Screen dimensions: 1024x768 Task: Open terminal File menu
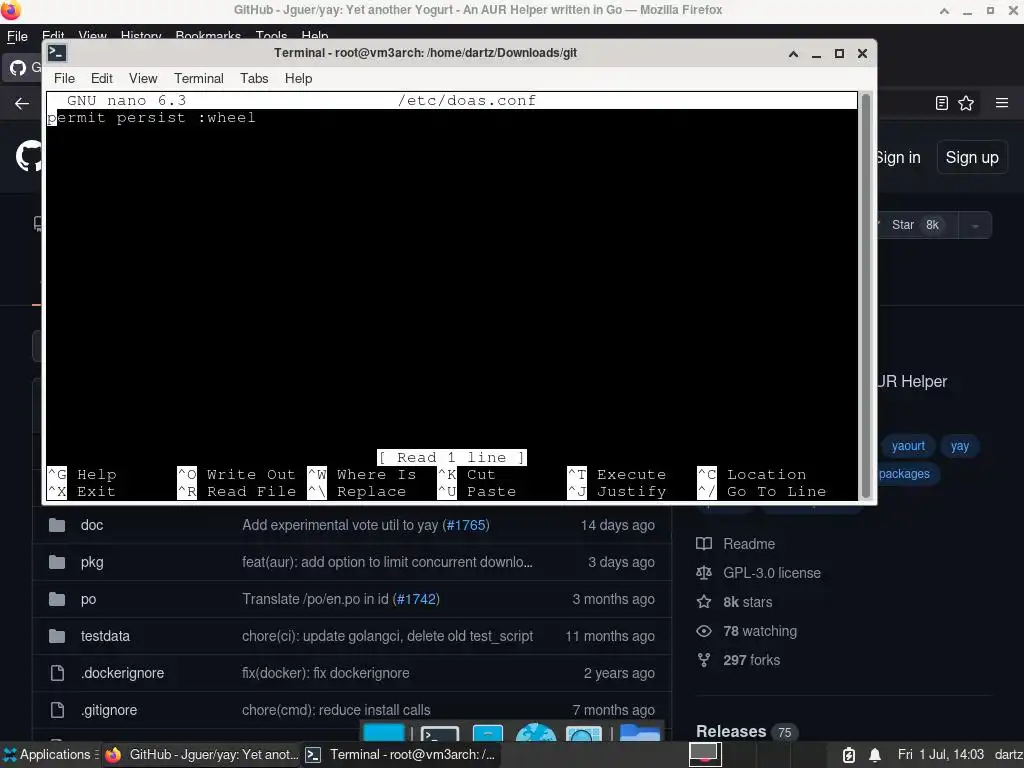tap(64, 78)
